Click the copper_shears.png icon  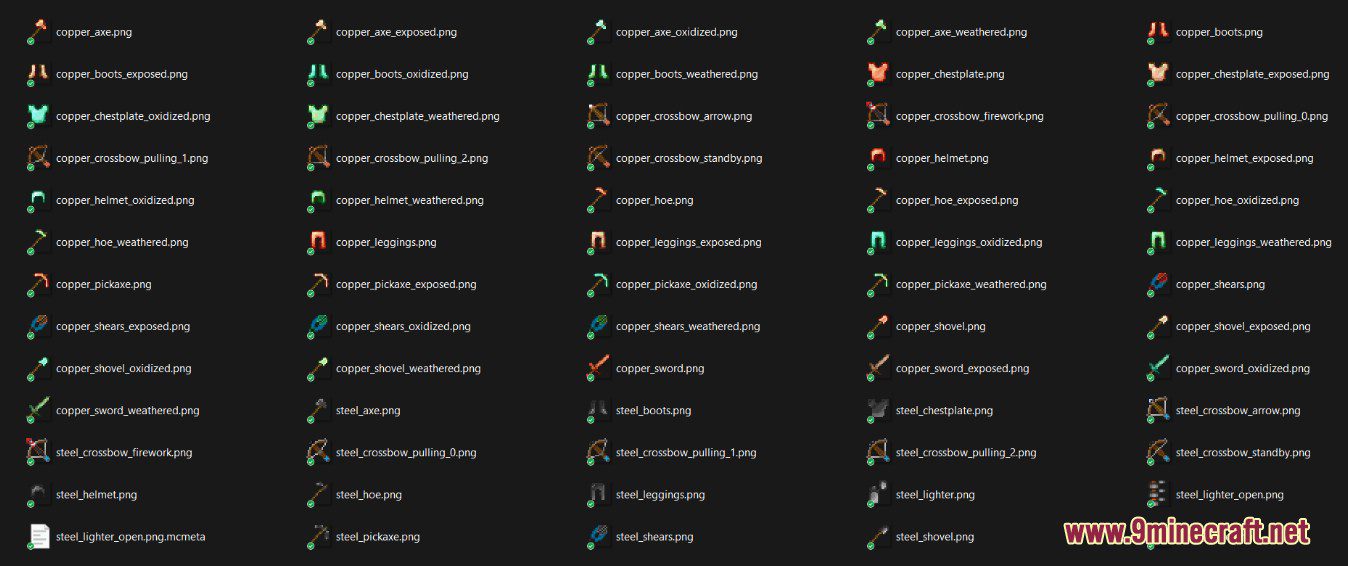(x=1158, y=284)
